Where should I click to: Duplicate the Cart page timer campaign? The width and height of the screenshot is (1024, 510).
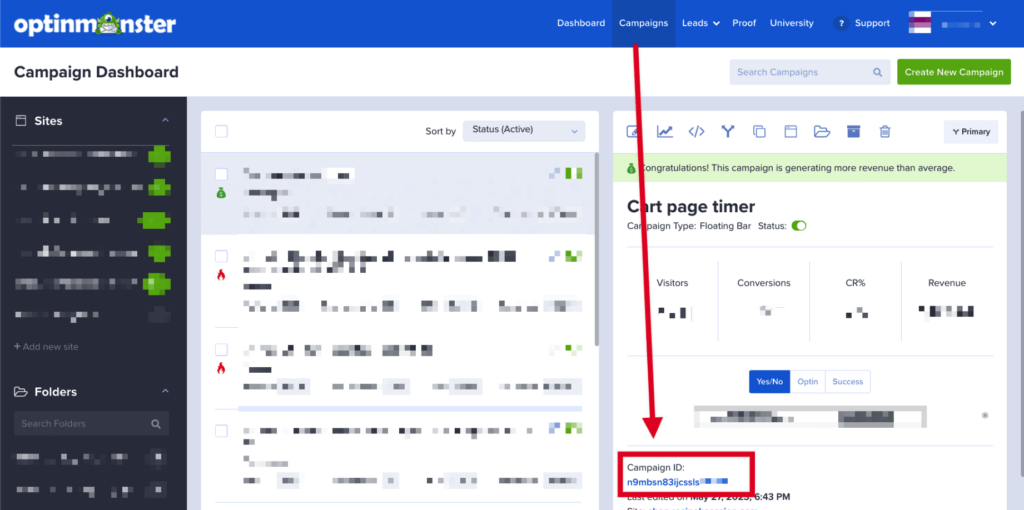point(759,131)
